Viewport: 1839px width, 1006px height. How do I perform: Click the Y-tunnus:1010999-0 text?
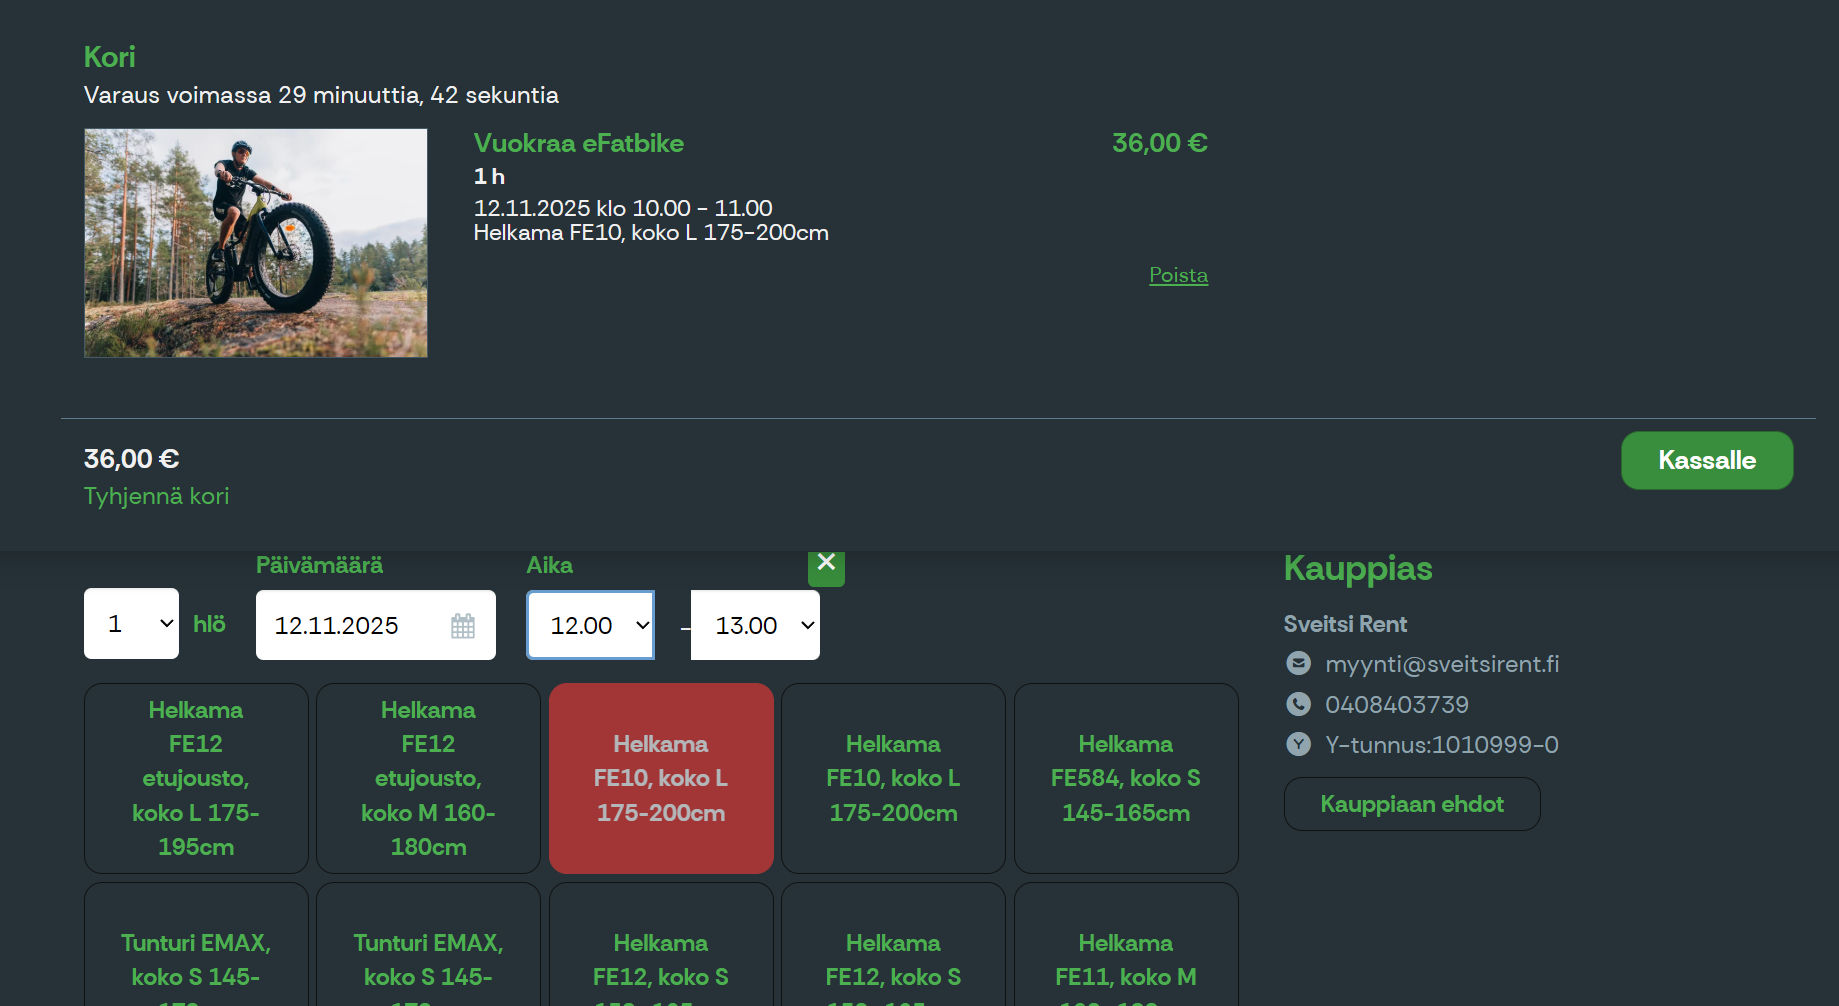click(x=1442, y=745)
